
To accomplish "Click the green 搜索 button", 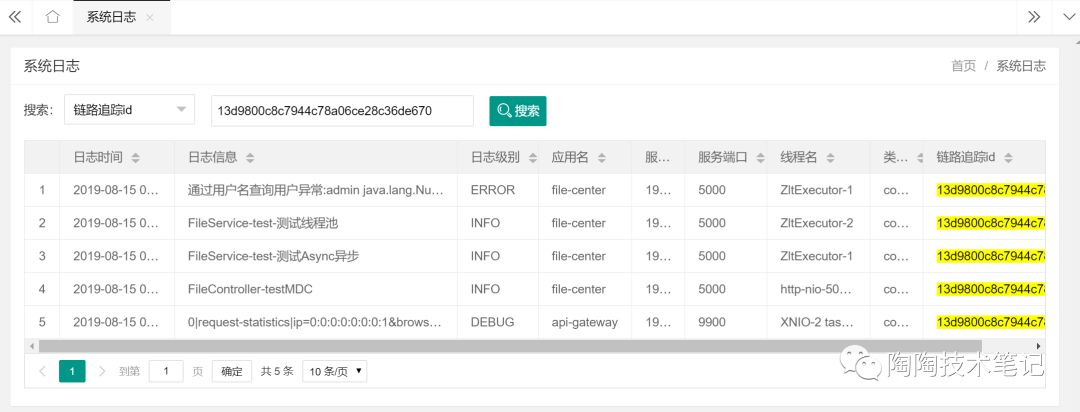I will [518, 110].
